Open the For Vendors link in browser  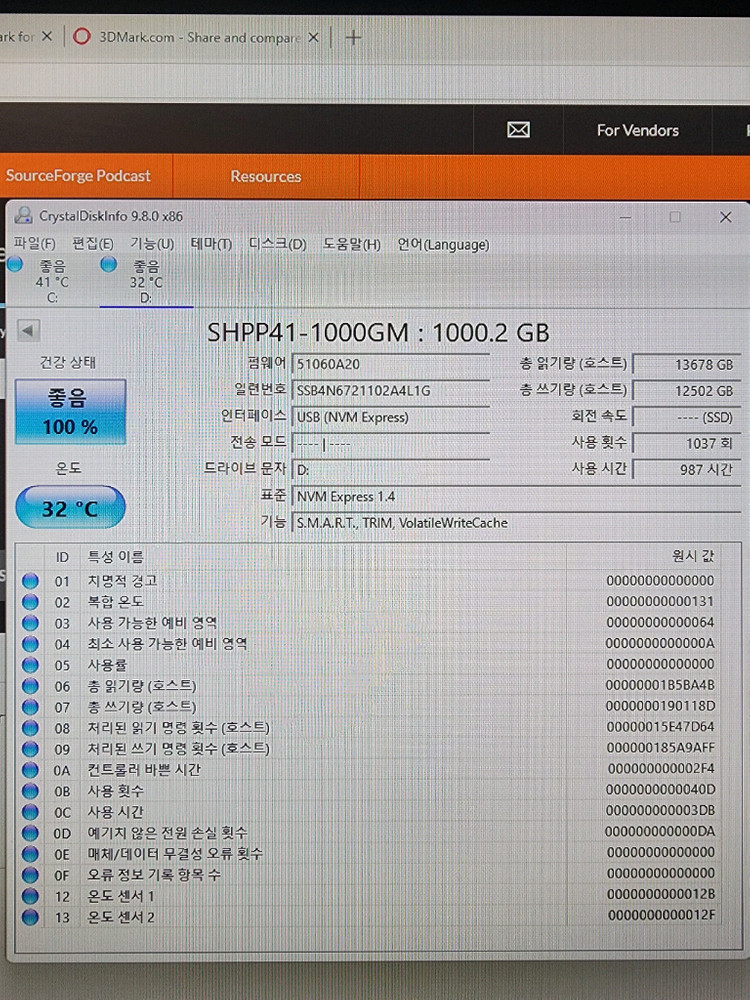(x=638, y=130)
